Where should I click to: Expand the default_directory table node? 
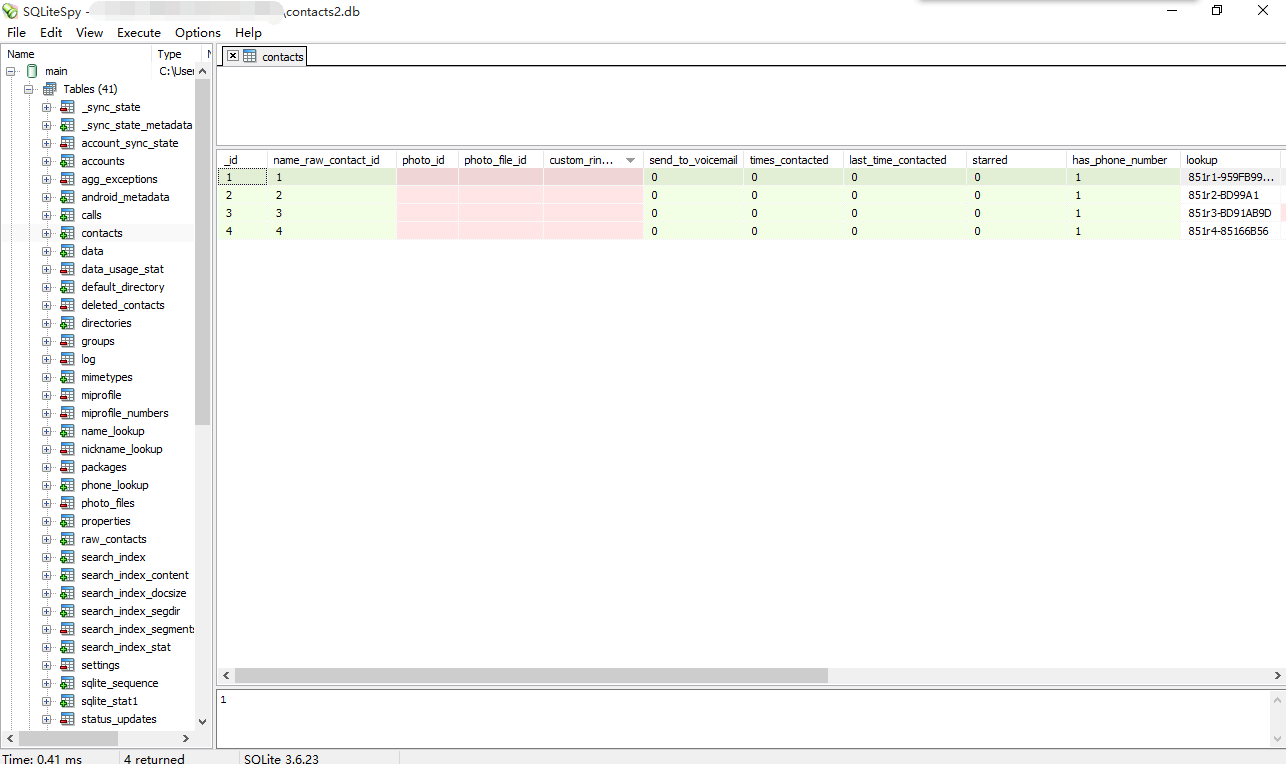(x=47, y=287)
